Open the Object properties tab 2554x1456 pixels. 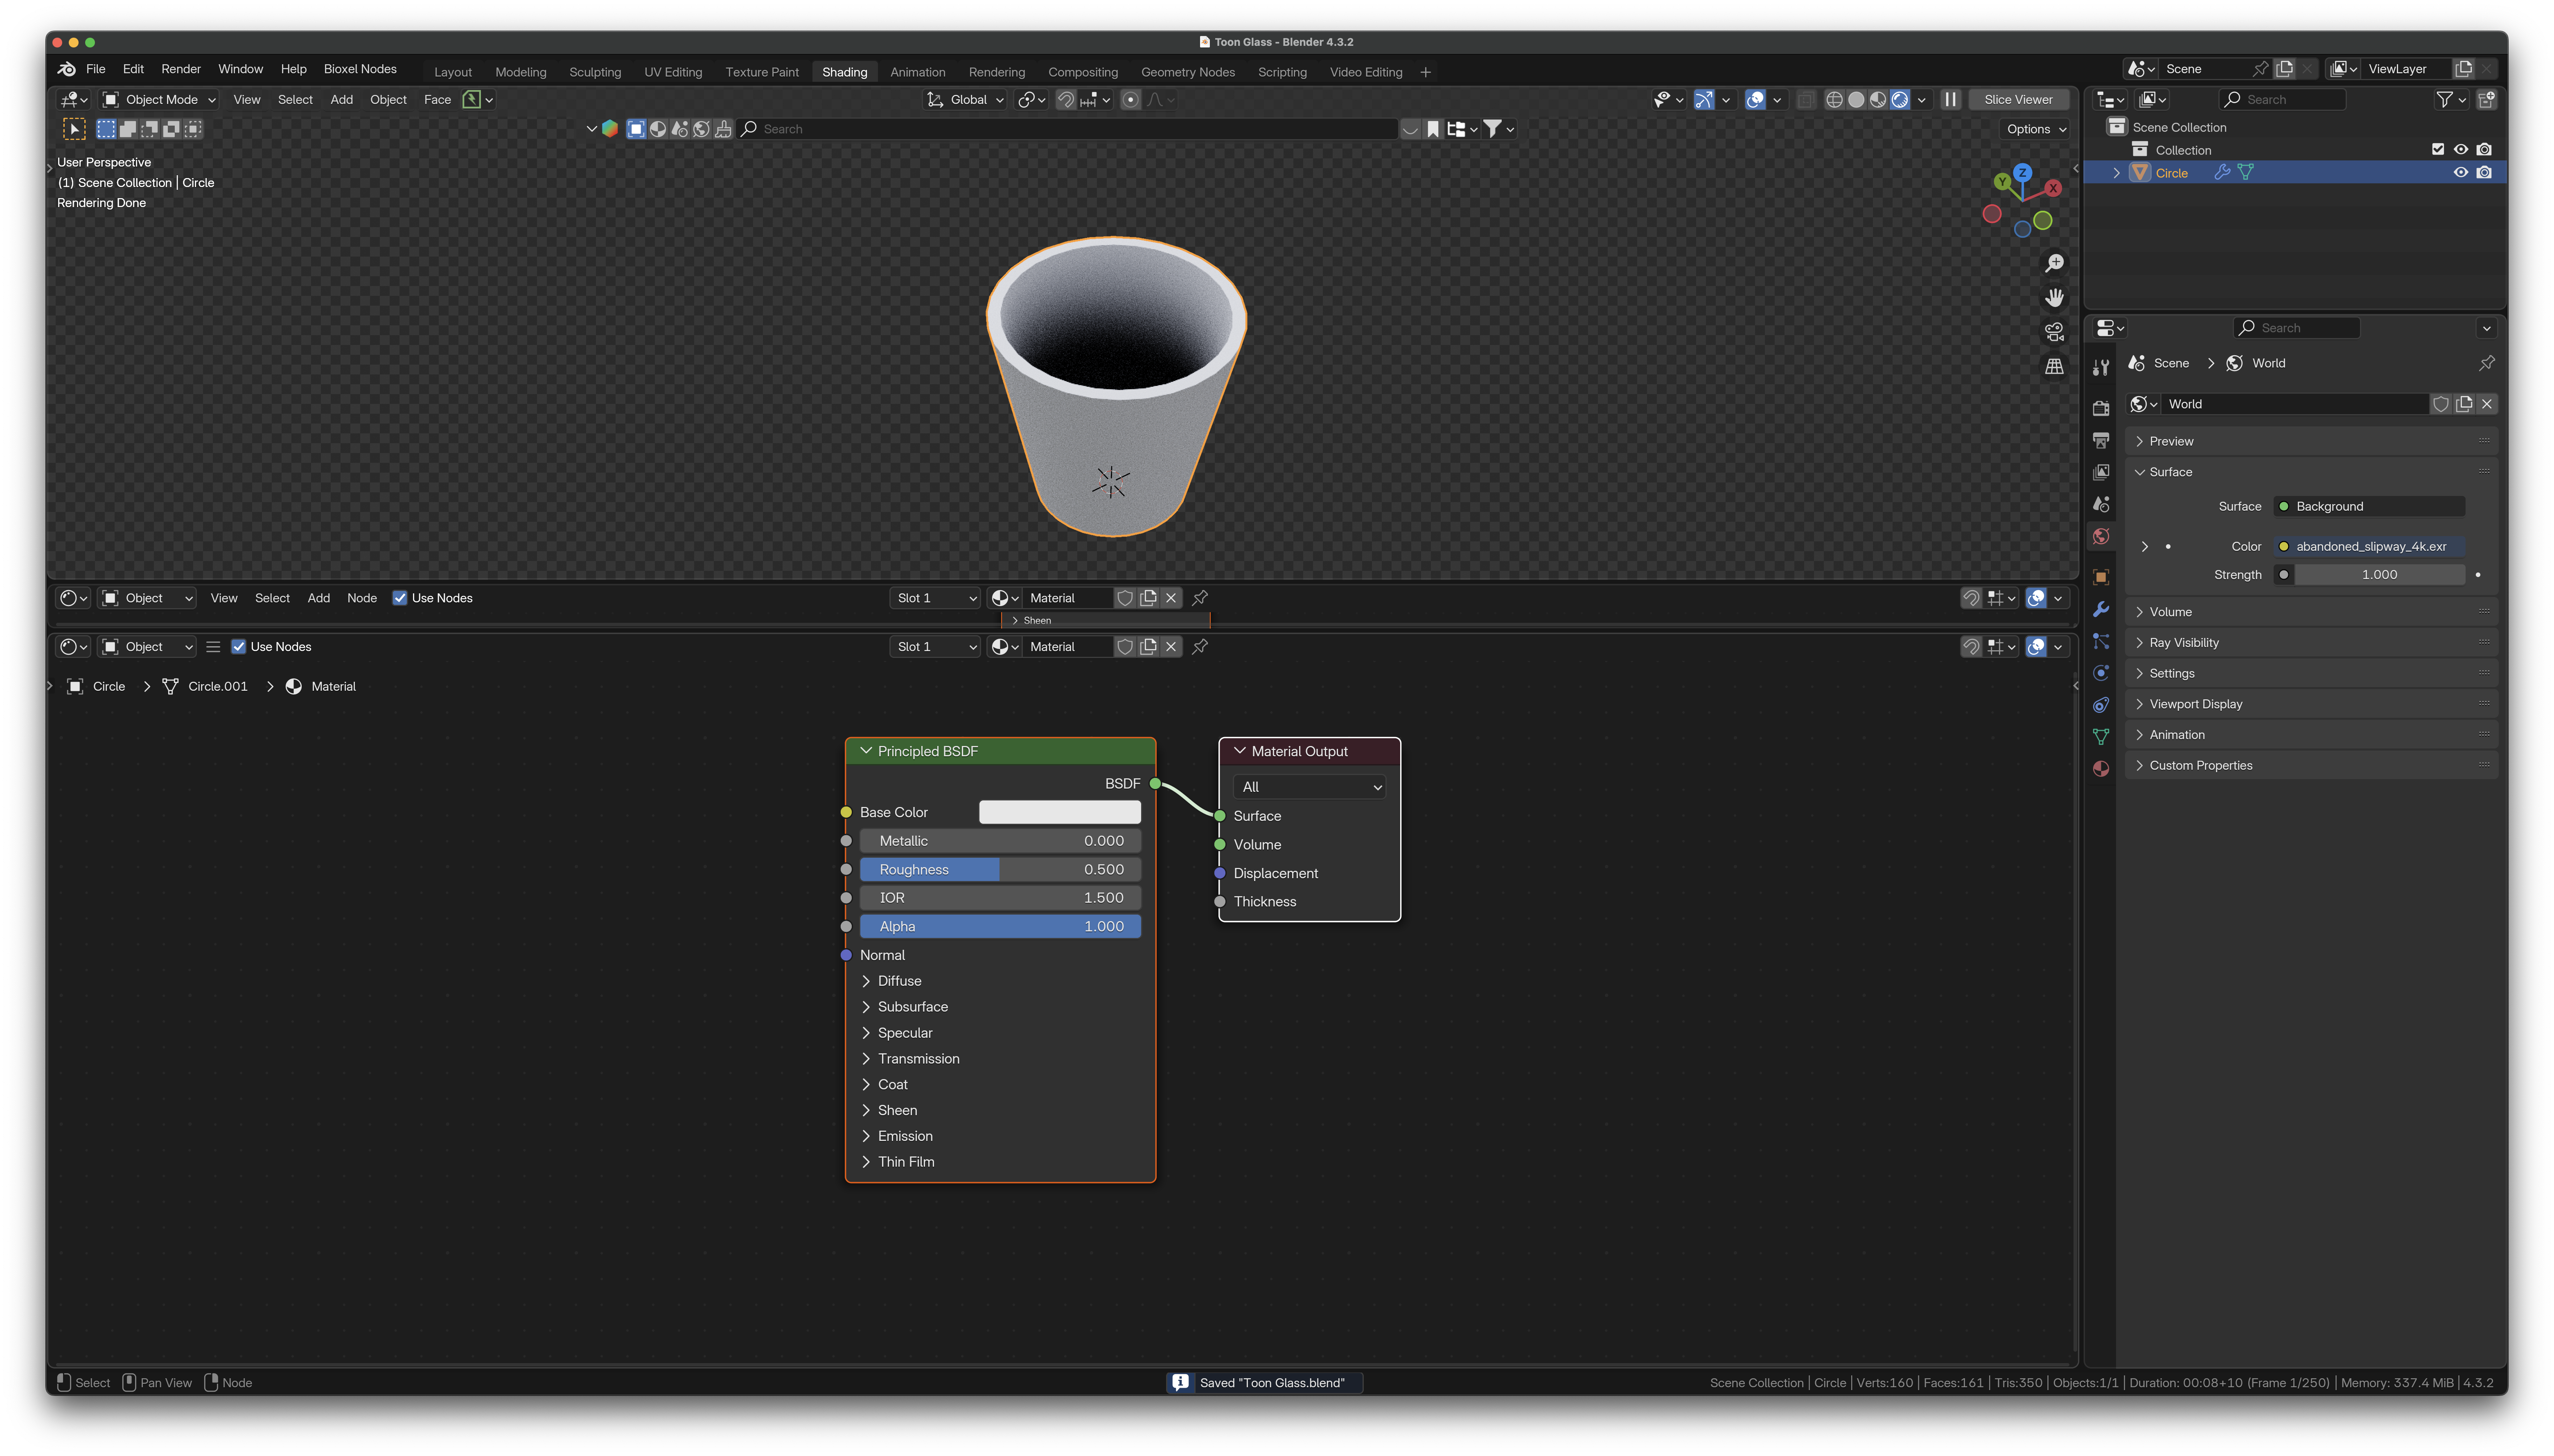2100,577
